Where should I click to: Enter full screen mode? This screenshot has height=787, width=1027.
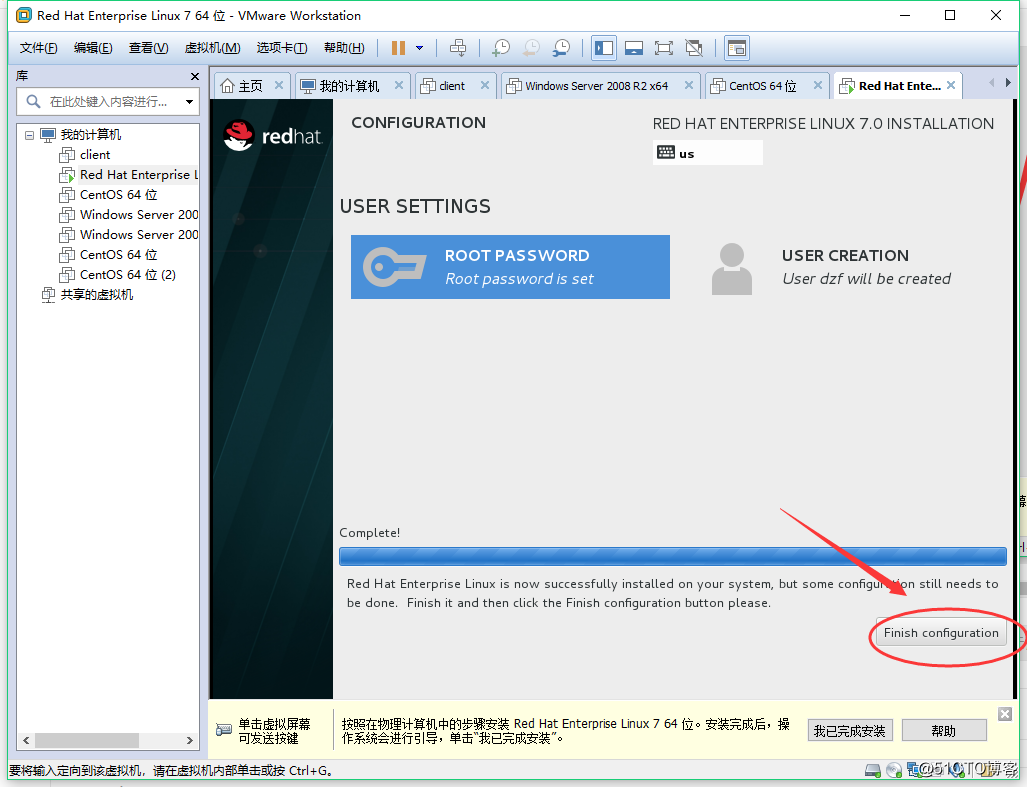pos(663,48)
